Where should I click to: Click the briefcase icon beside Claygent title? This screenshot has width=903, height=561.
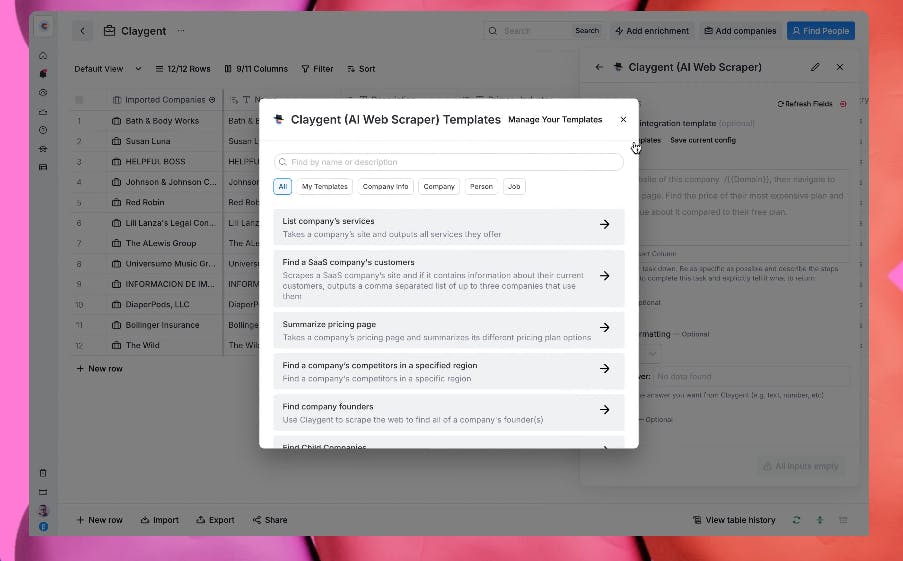[109, 31]
